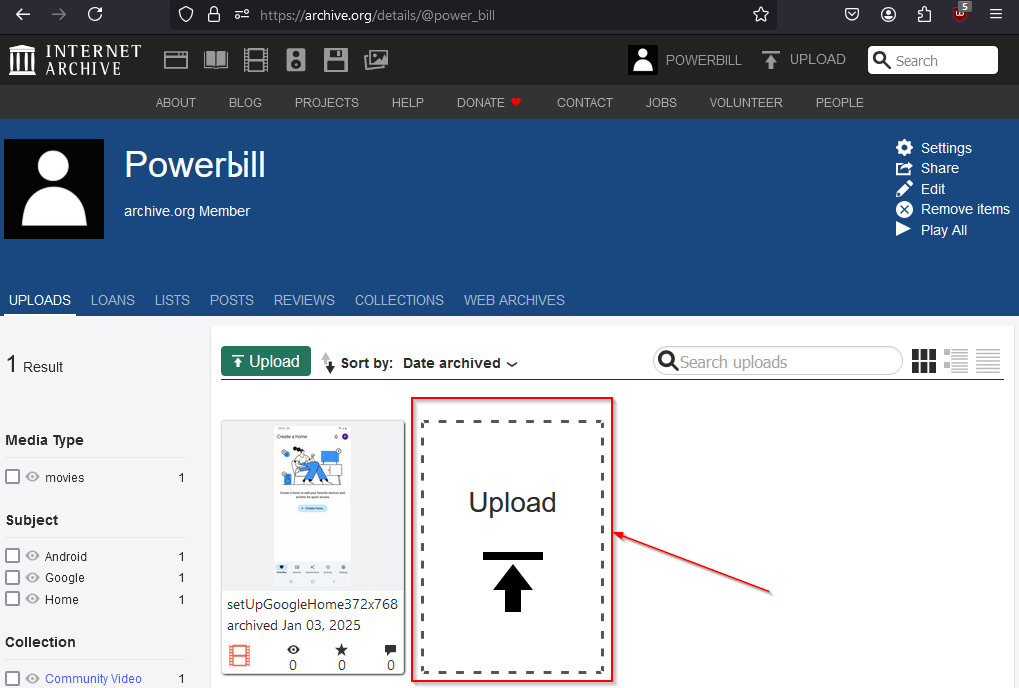Open the Audio speaker icon
Image resolution: width=1019 pixels, height=688 pixels.
[296, 60]
